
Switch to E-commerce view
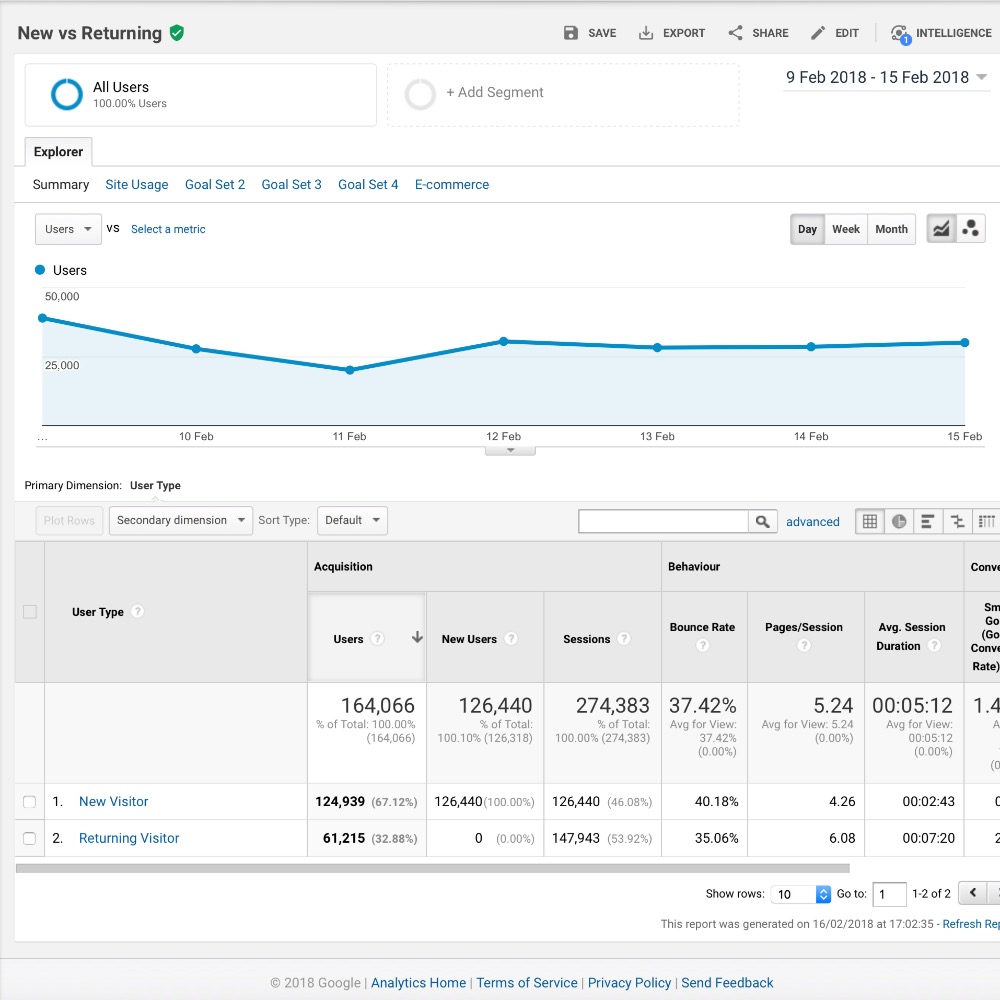click(x=452, y=184)
